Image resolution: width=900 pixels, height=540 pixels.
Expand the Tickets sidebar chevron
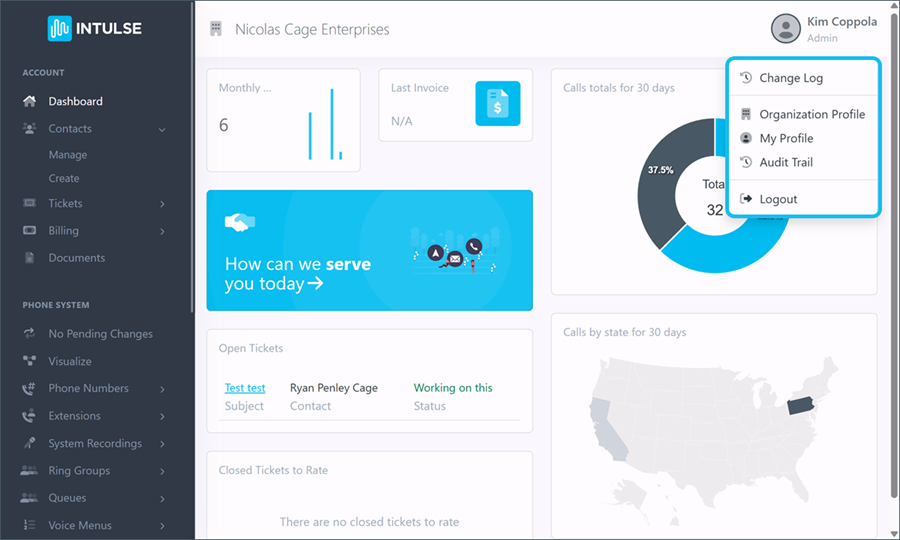pos(162,204)
